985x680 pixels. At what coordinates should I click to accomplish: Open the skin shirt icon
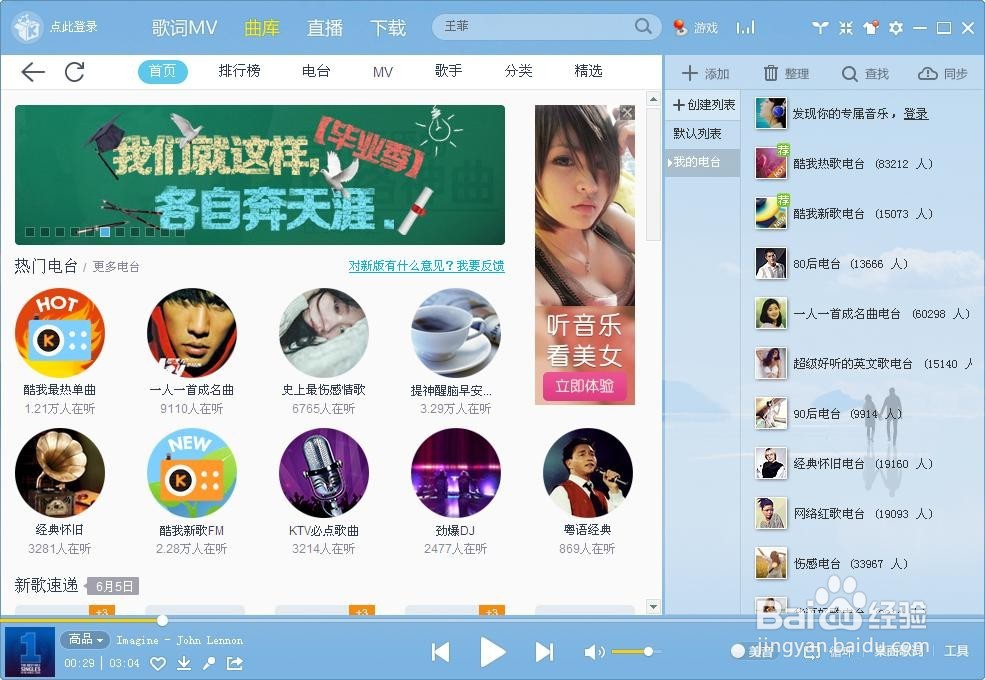pos(871,28)
